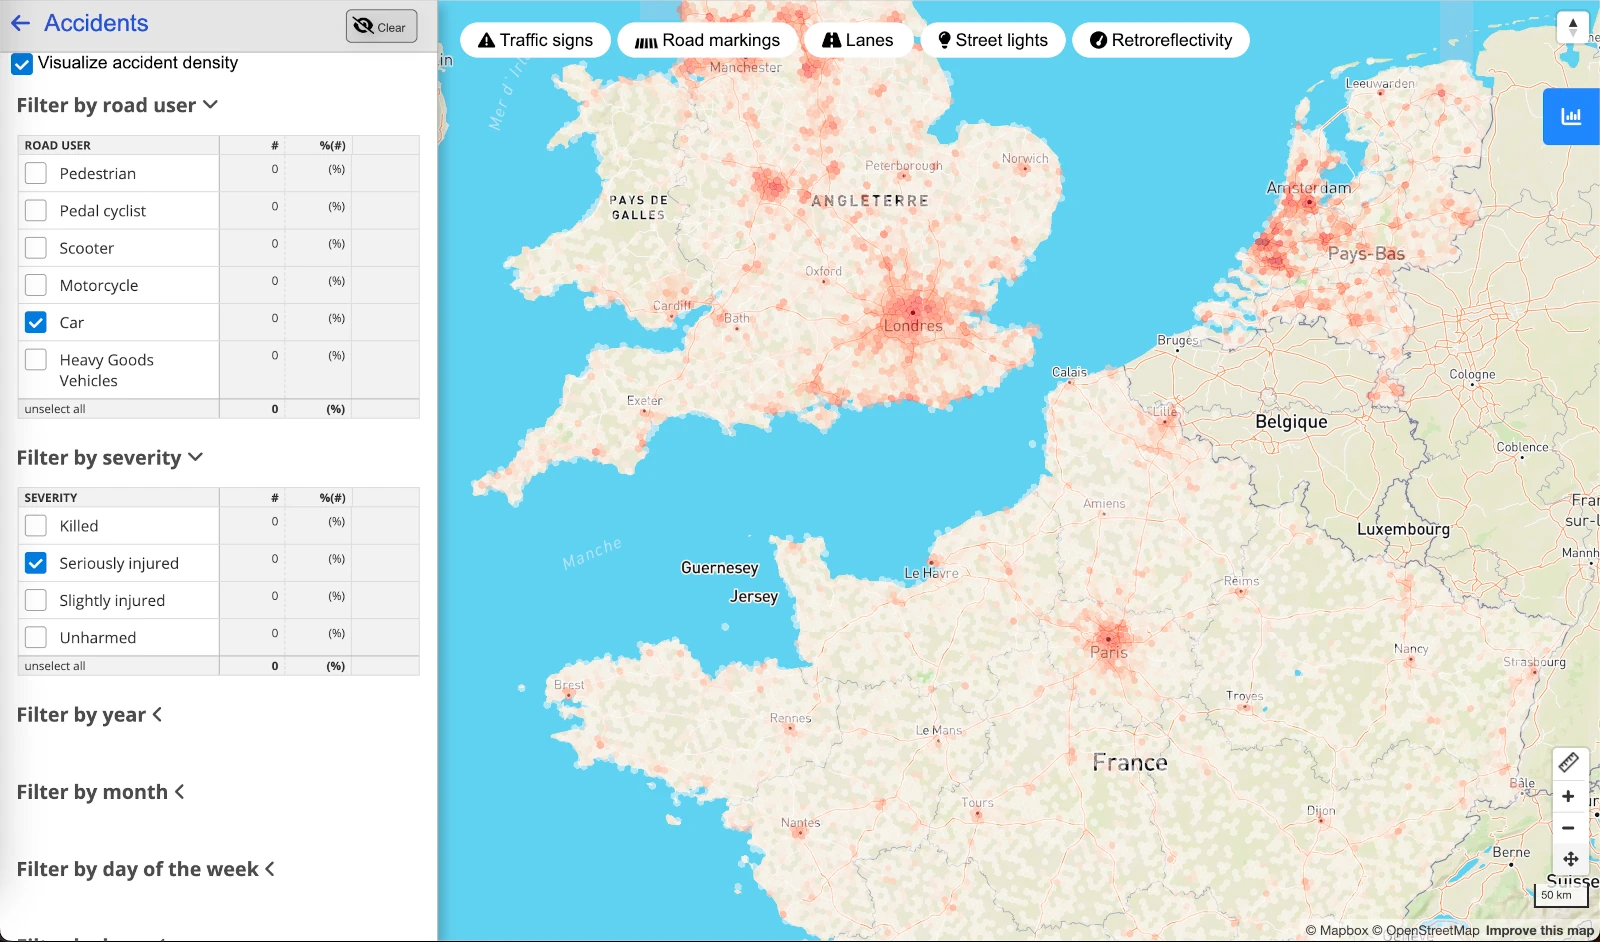
Task: Click unselect all under road user table
Action: [x=55, y=409]
